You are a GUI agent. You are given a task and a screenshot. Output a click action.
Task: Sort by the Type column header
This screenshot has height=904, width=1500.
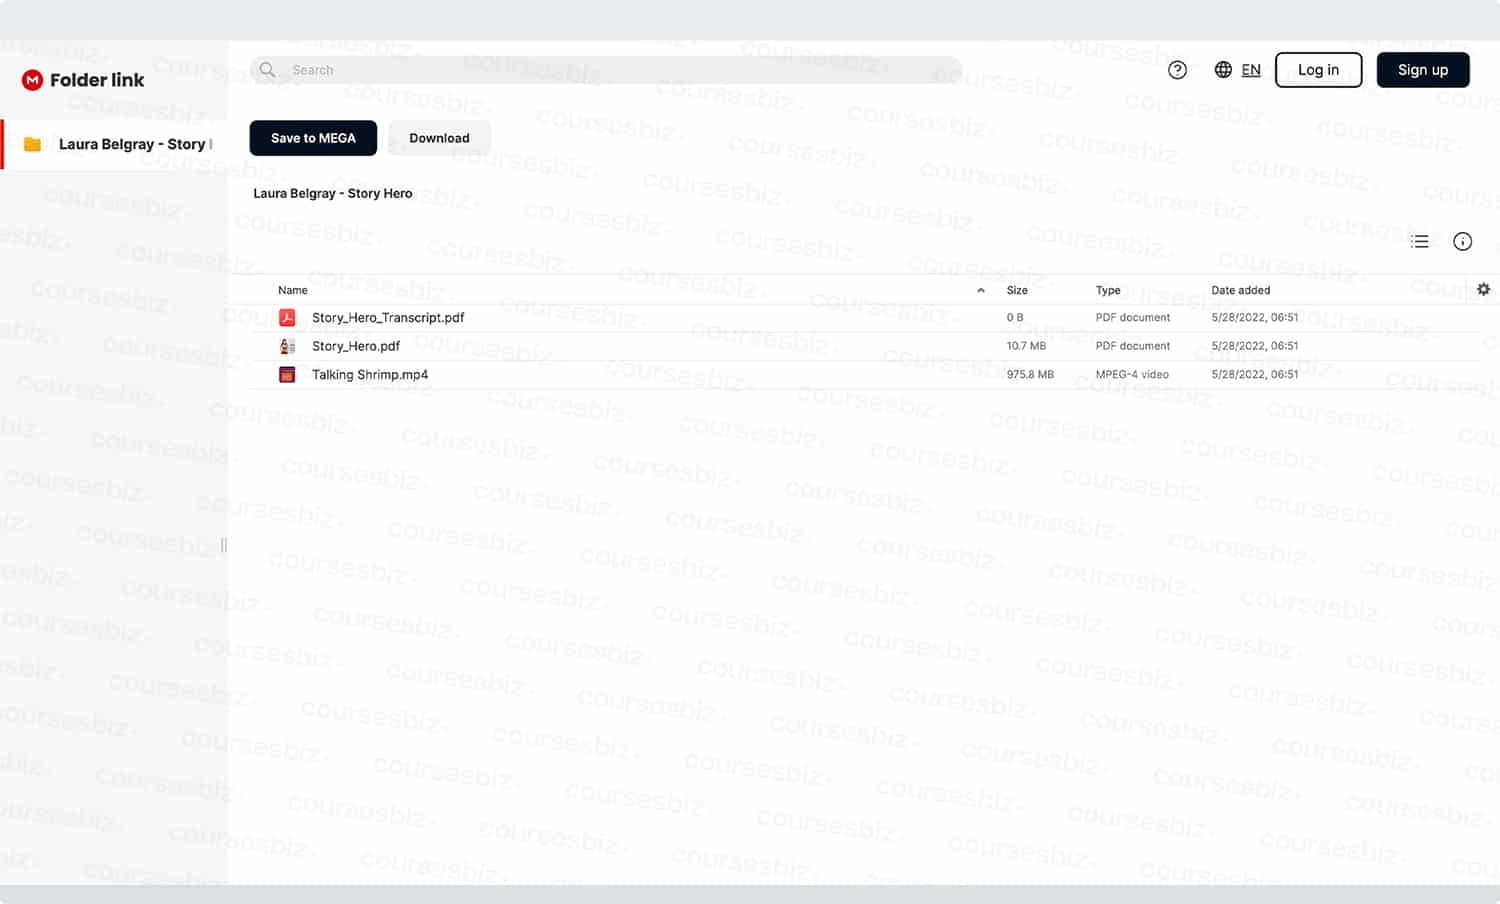(1108, 290)
